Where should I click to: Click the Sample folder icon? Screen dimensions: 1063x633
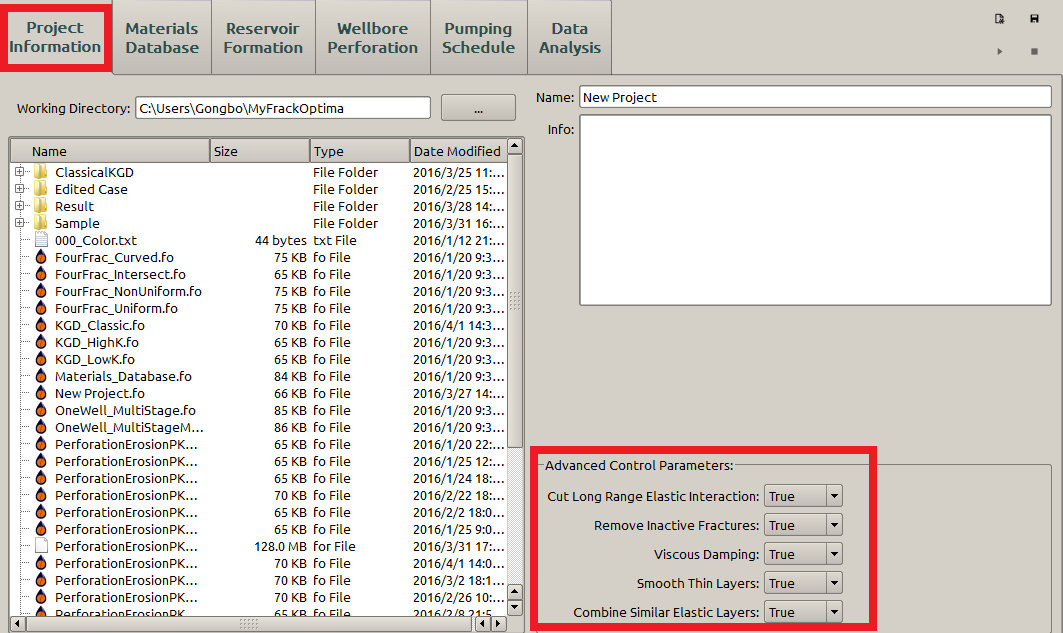pyautogui.click(x=41, y=222)
